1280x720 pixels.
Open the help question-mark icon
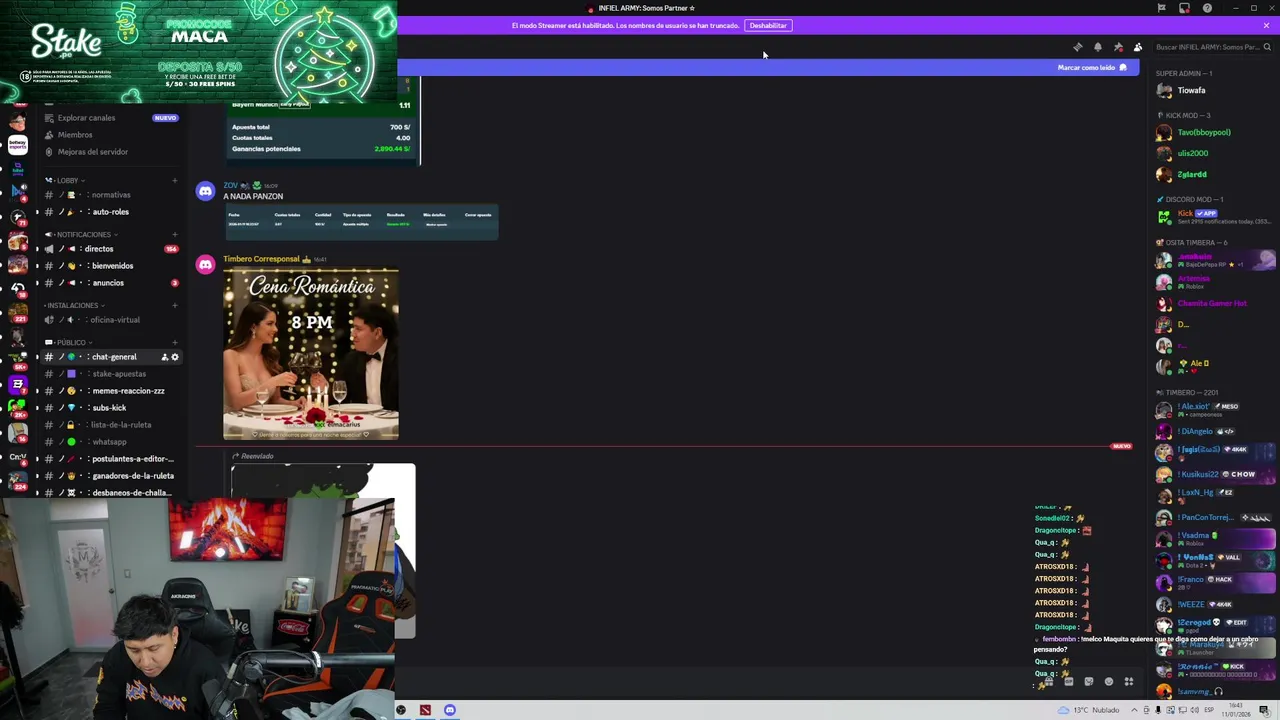(x=1207, y=8)
